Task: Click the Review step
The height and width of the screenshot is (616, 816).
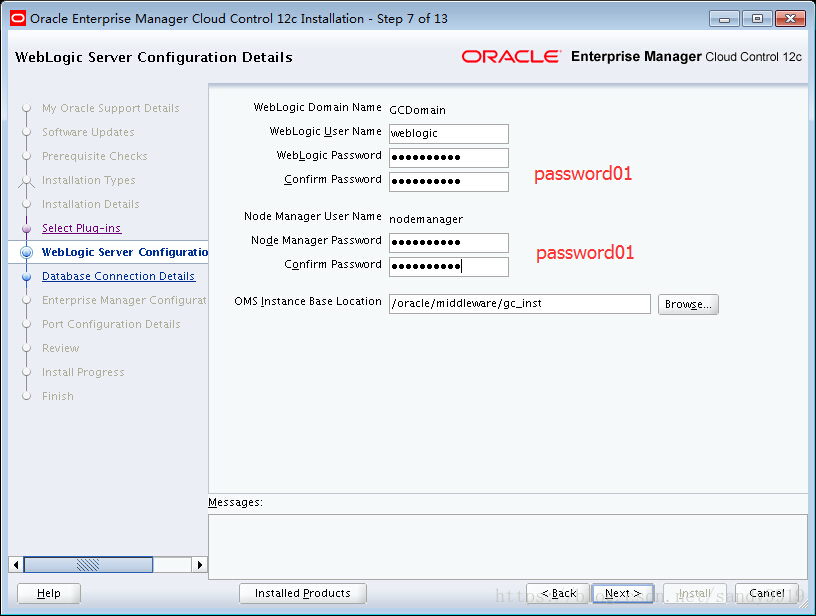Action: [x=61, y=348]
